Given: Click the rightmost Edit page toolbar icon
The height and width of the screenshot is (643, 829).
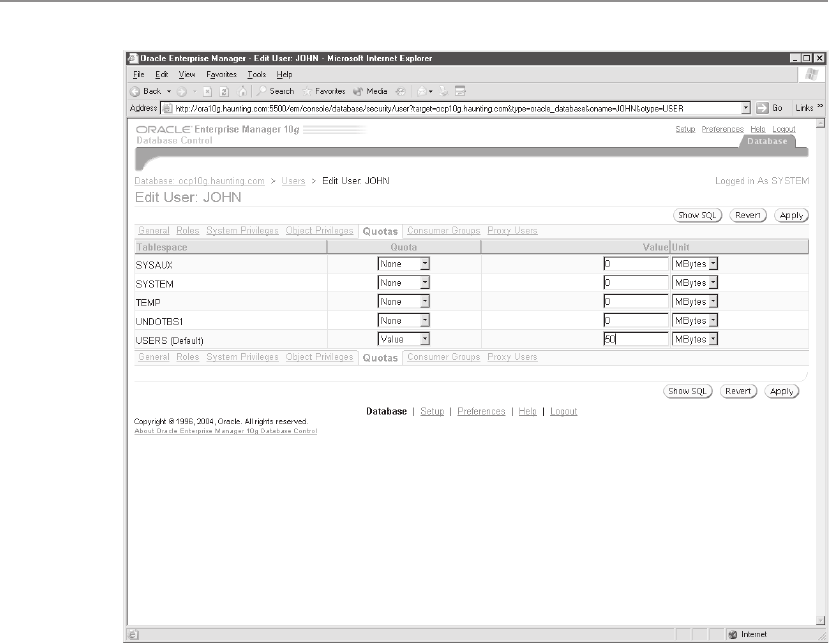Looking at the screenshot, I should coord(460,91).
